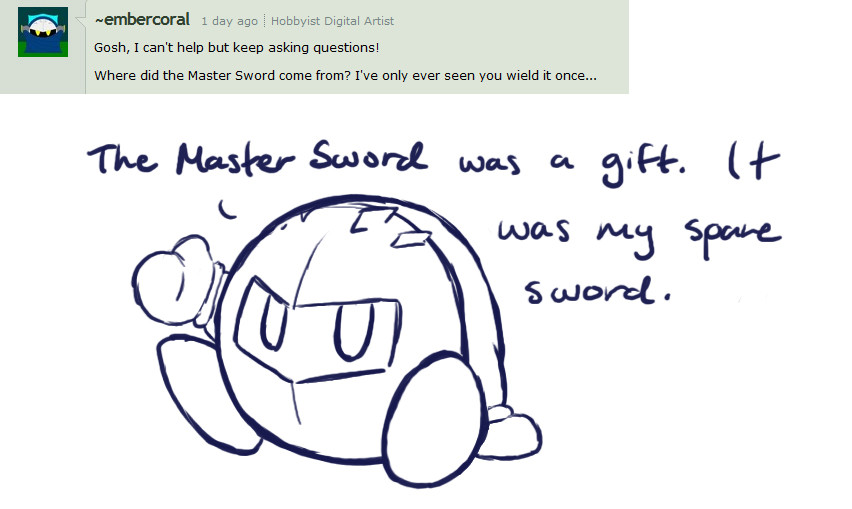The height and width of the screenshot is (509, 852).
Task: Click the crescent mark above character's head
Action: tap(226, 210)
